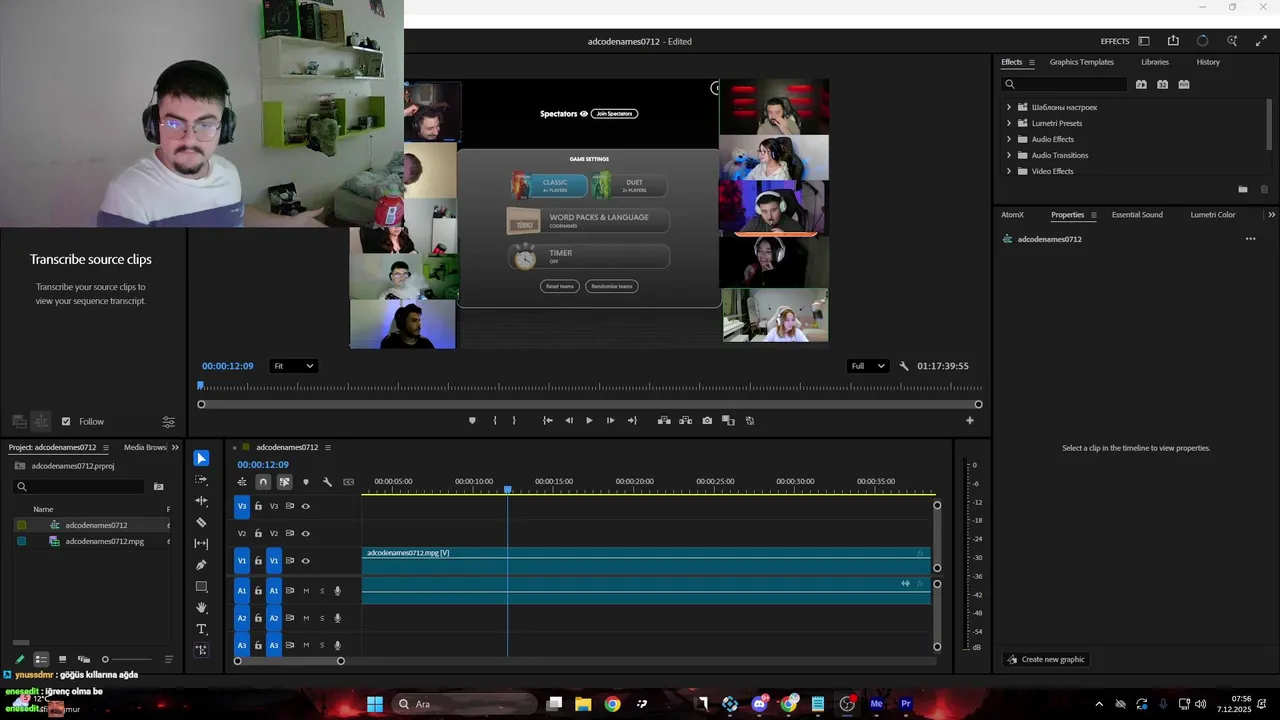
Task: Toggle the timeline caption track CC button
Action: point(348,482)
